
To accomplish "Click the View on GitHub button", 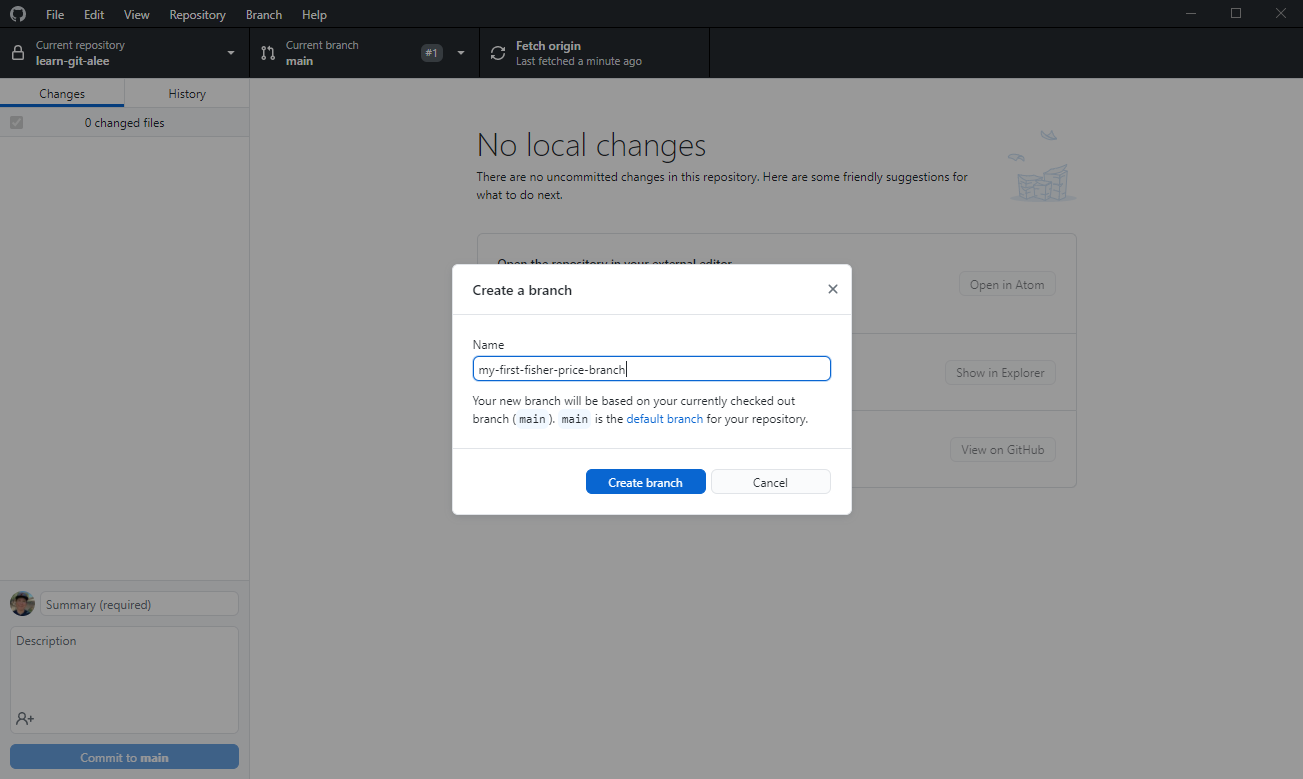I will [1002, 449].
